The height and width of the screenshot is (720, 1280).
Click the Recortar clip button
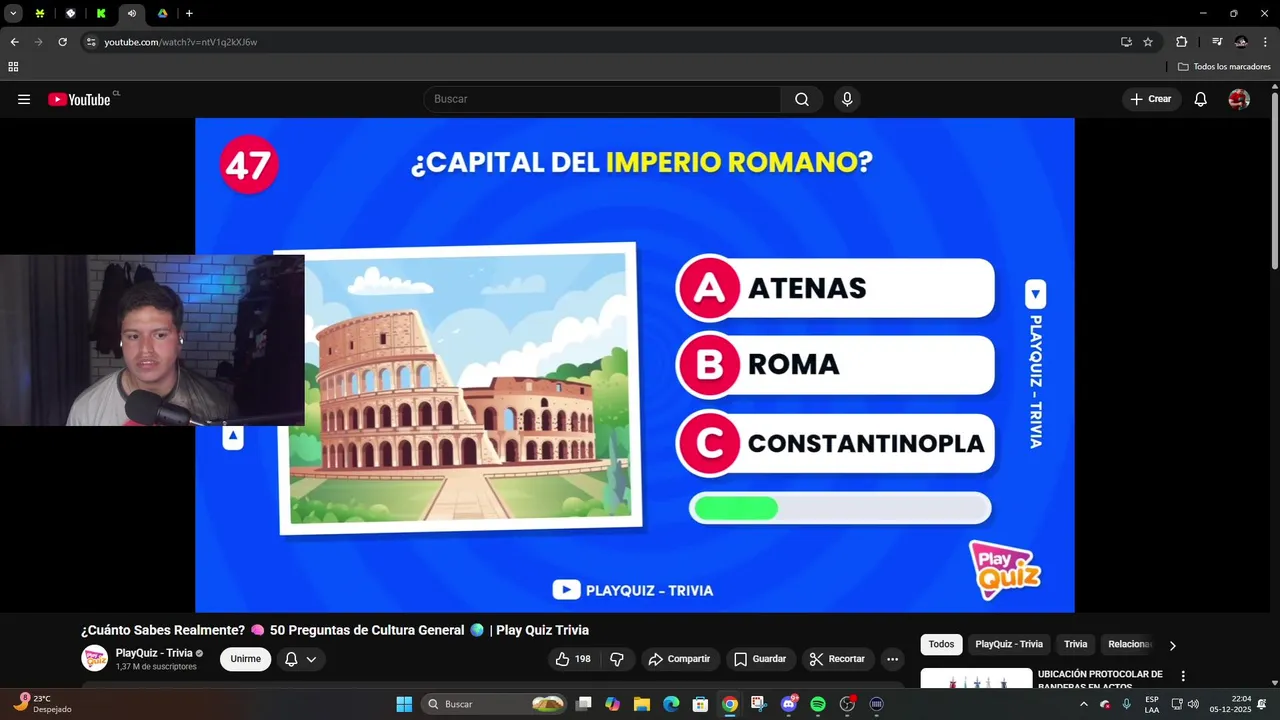[x=837, y=659]
